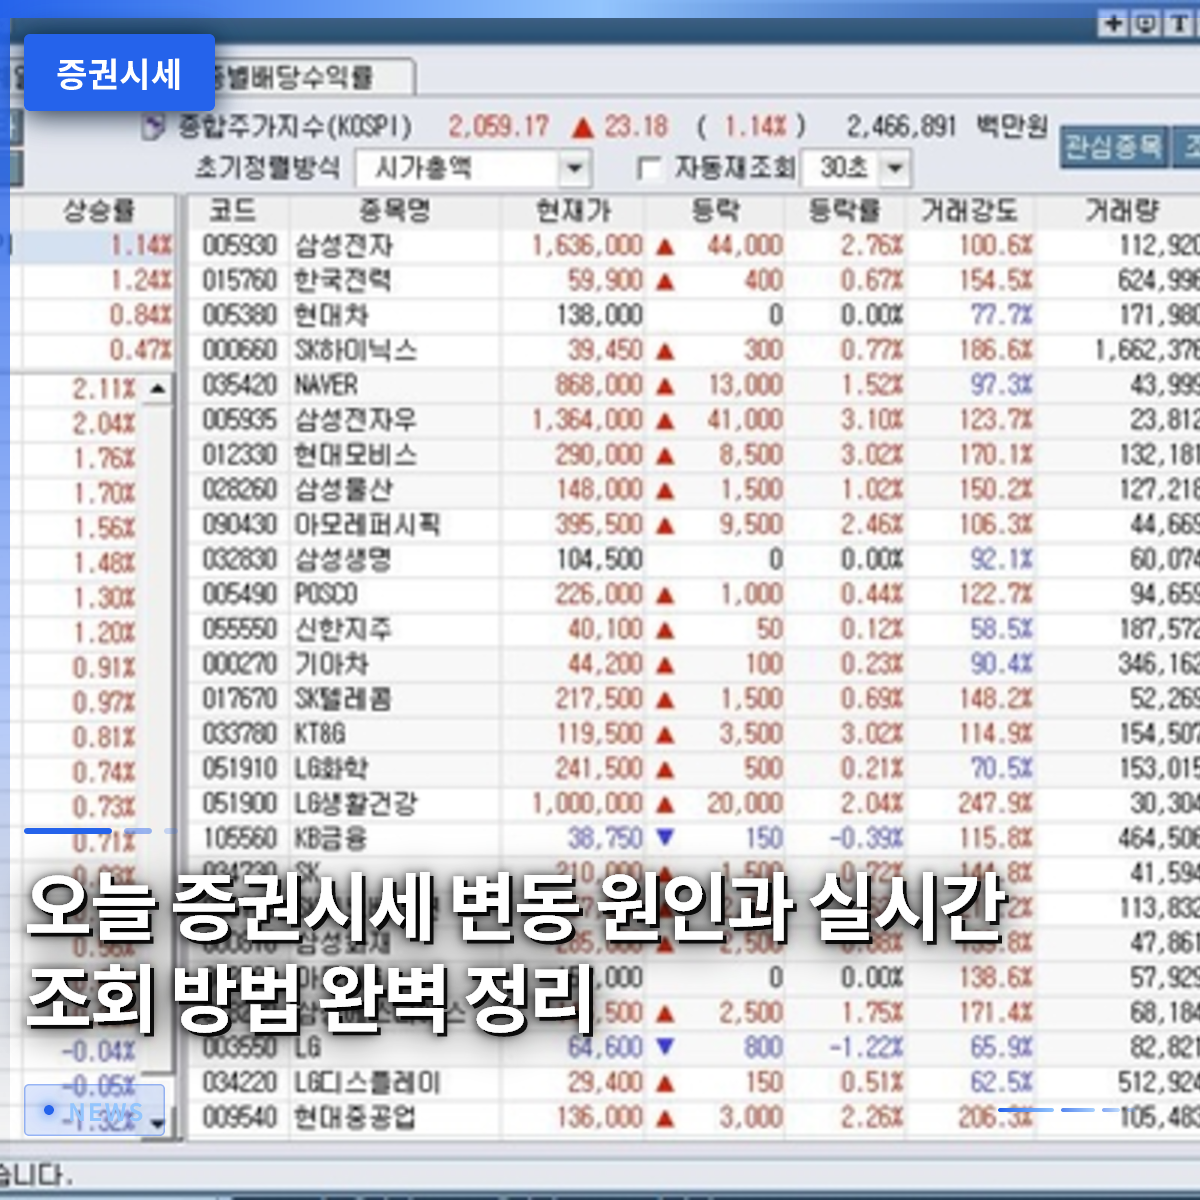
Task: Select the 한국전력 stock name
Action: point(343,281)
